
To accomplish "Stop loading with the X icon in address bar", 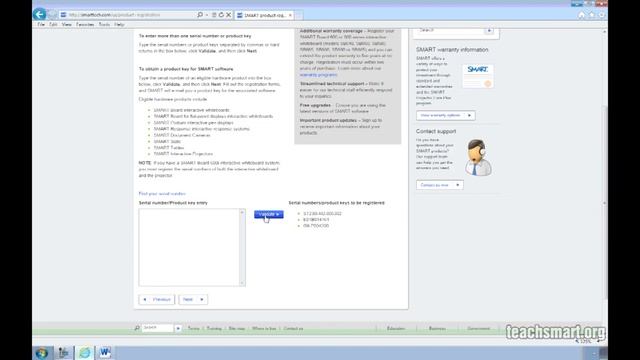I will tap(229, 15).
